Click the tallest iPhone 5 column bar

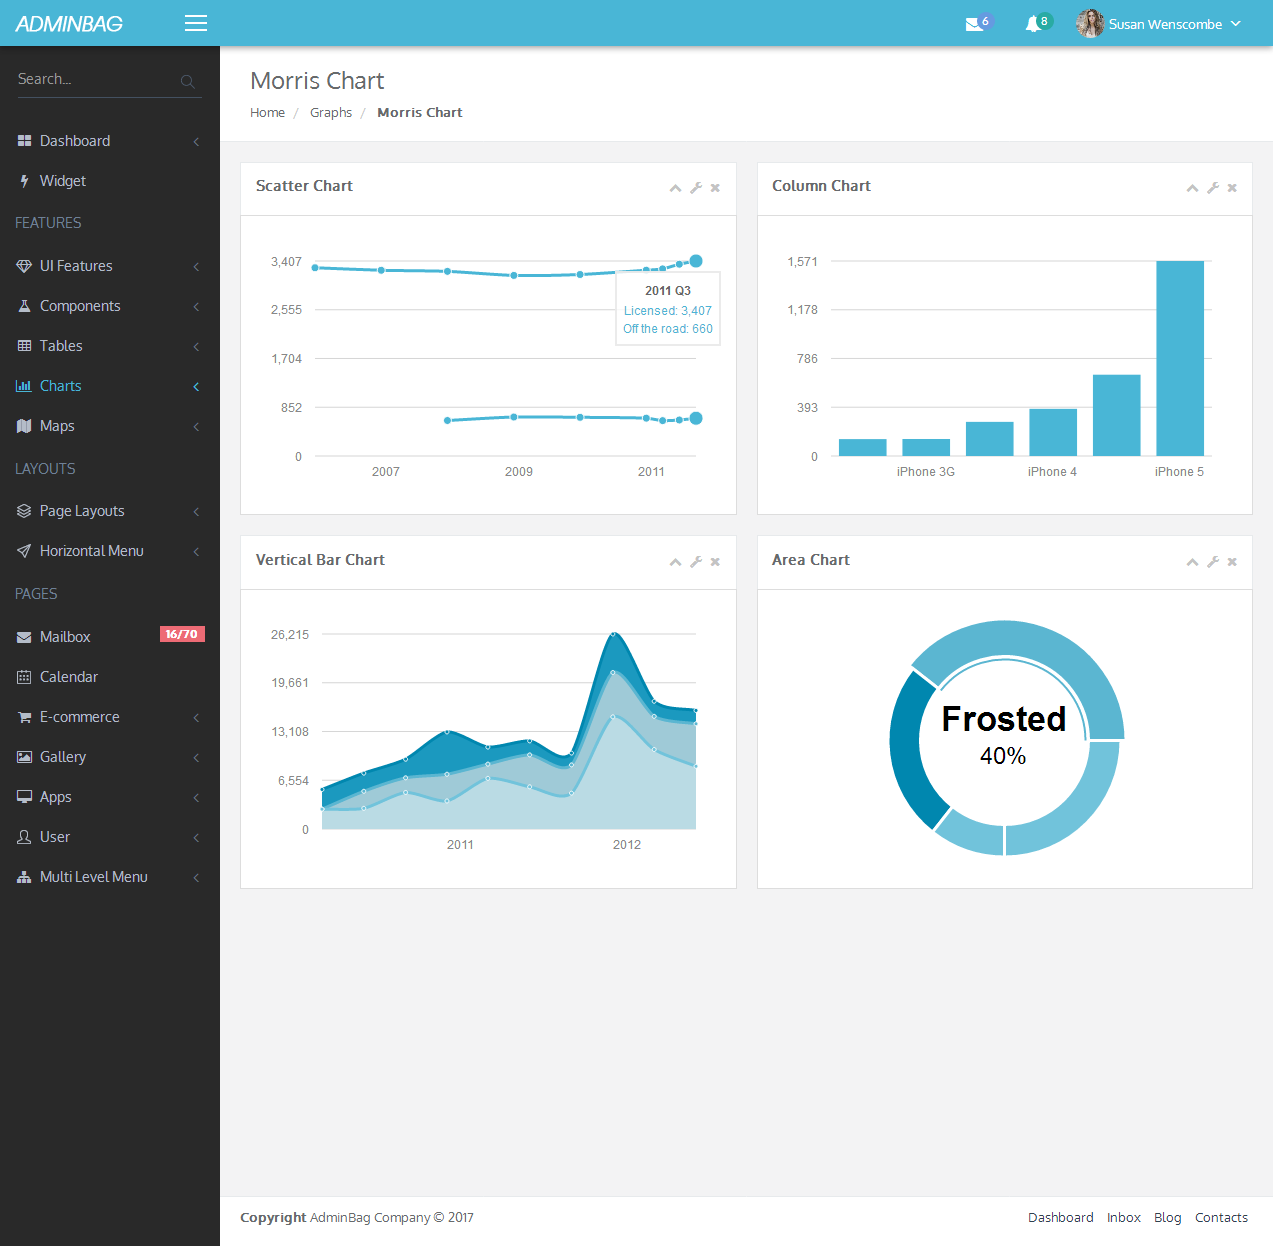[1180, 358]
